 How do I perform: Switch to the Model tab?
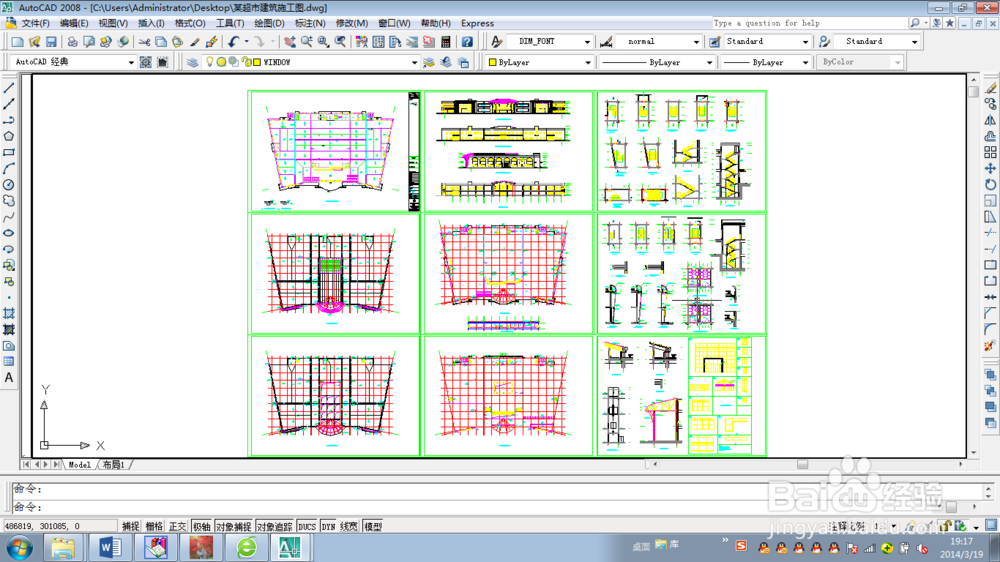tap(80, 464)
